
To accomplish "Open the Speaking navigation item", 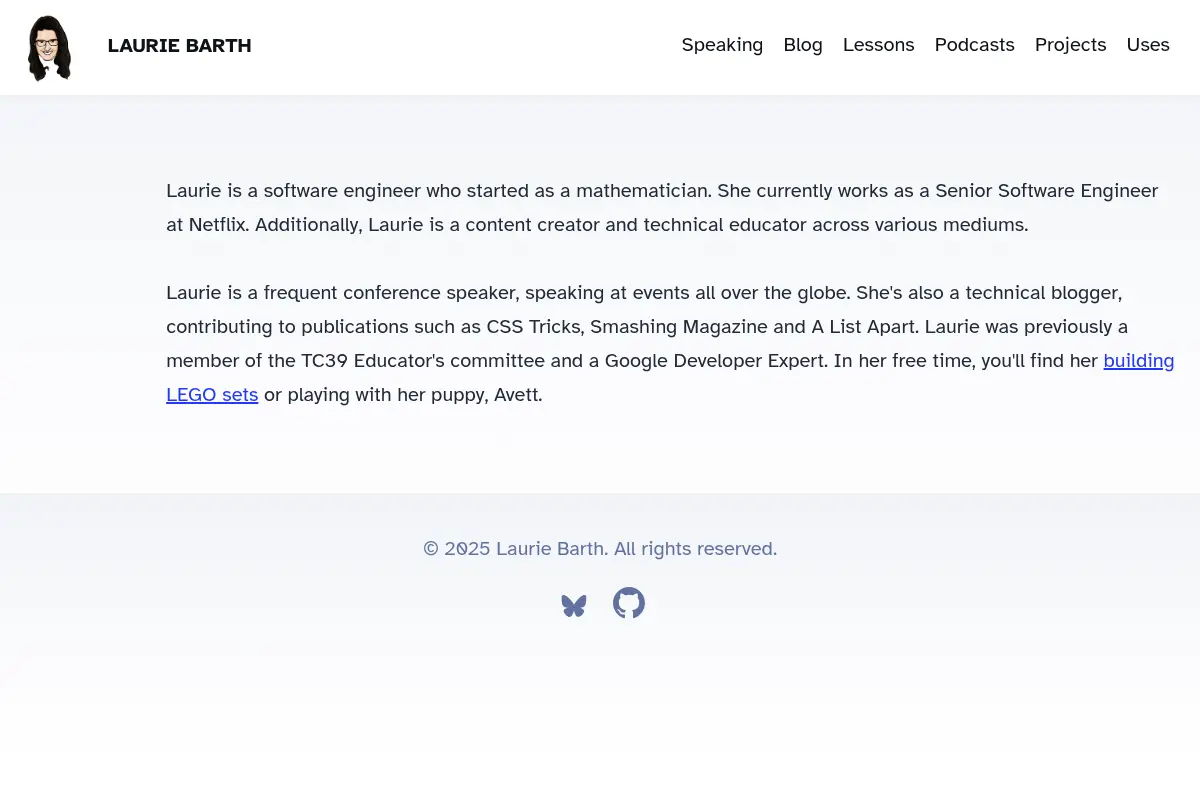I will click(722, 45).
